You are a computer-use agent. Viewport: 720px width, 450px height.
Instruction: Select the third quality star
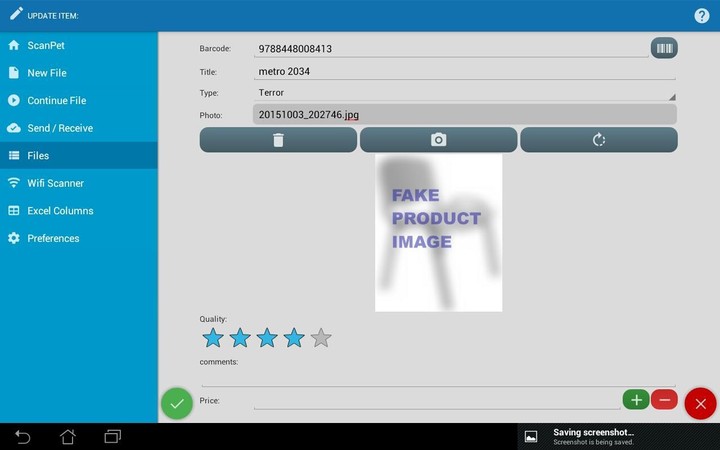[267, 338]
